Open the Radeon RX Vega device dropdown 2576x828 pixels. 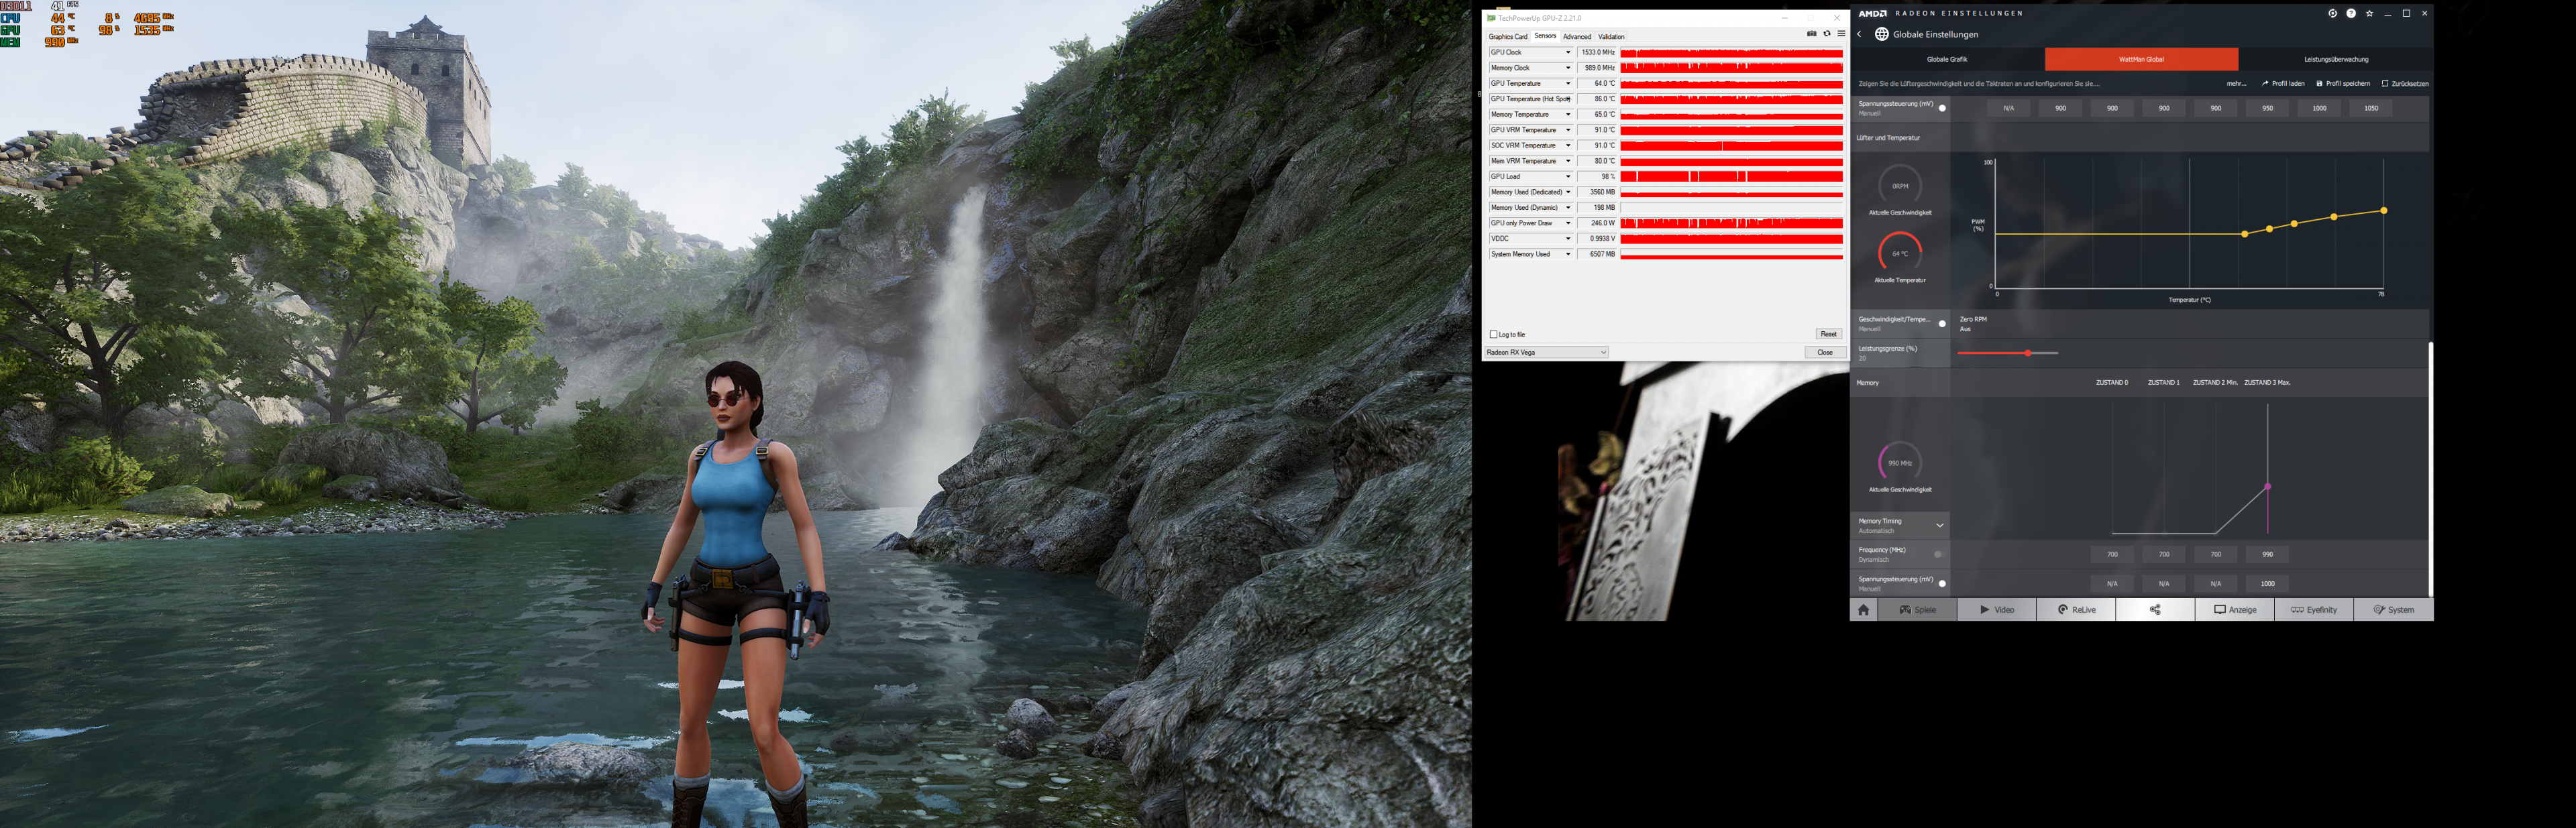[x=1546, y=352]
